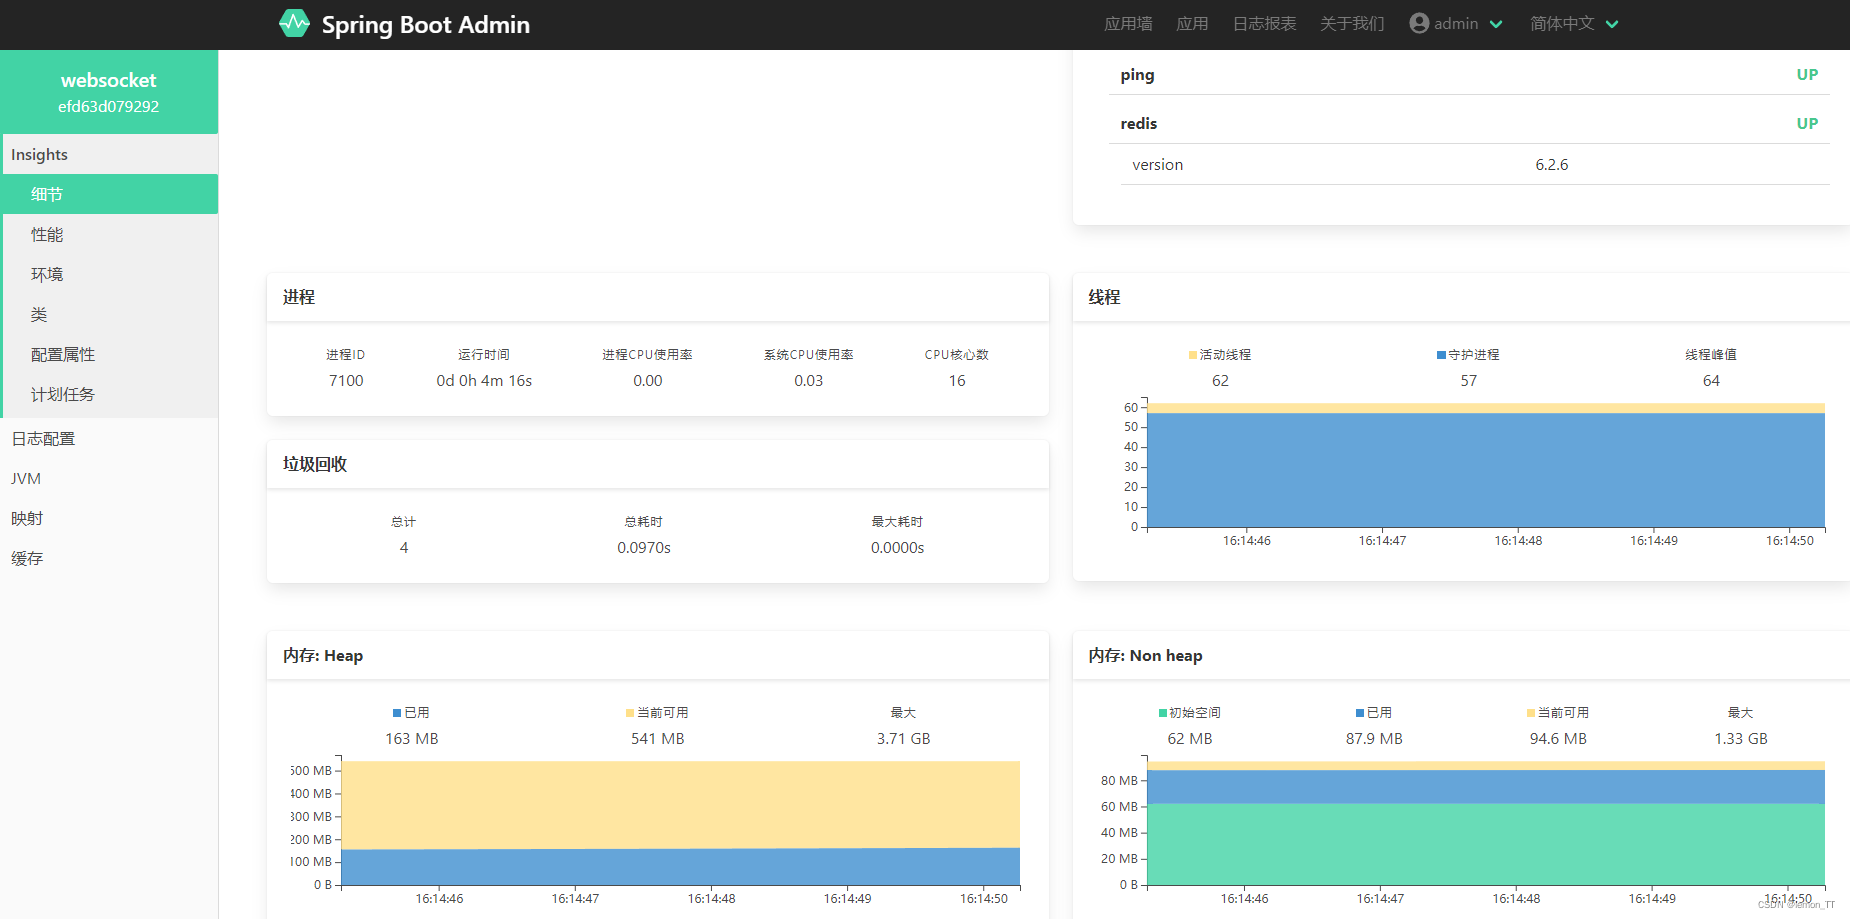Click the Spring Boot Admin title link

(426, 24)
